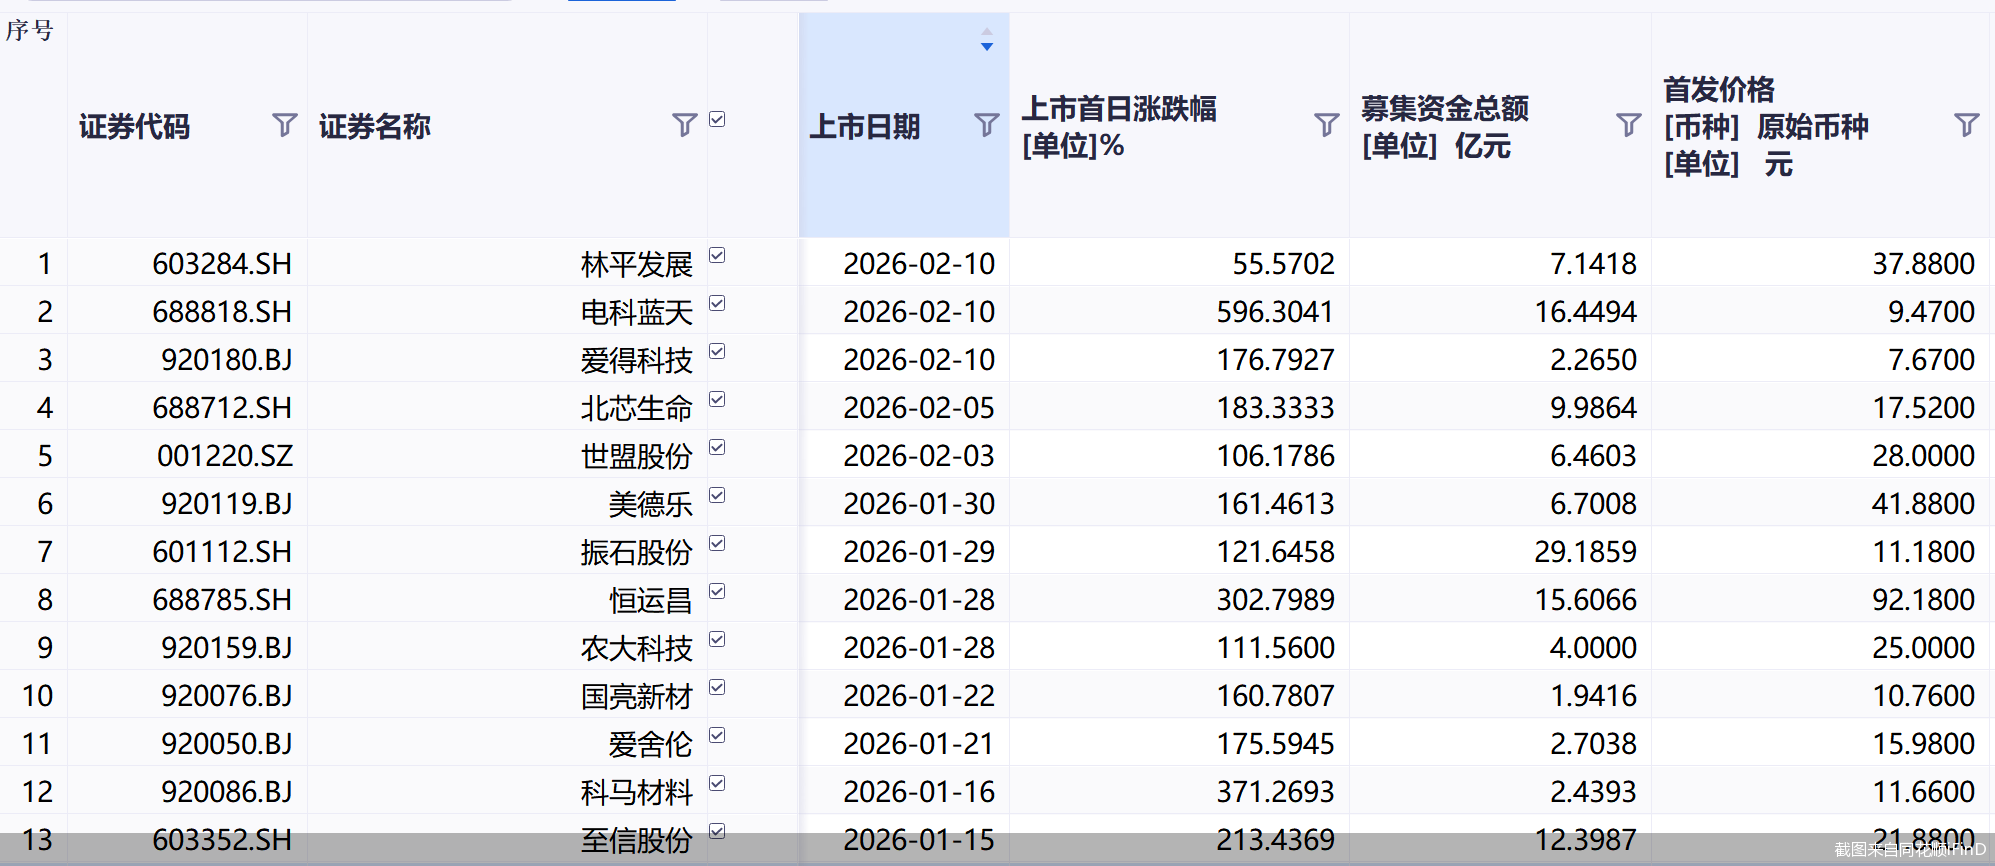Screen dimensions: 1995x866
Task: Uncheck the 电科蓝天 row checkbox
Action: [717, 304]
